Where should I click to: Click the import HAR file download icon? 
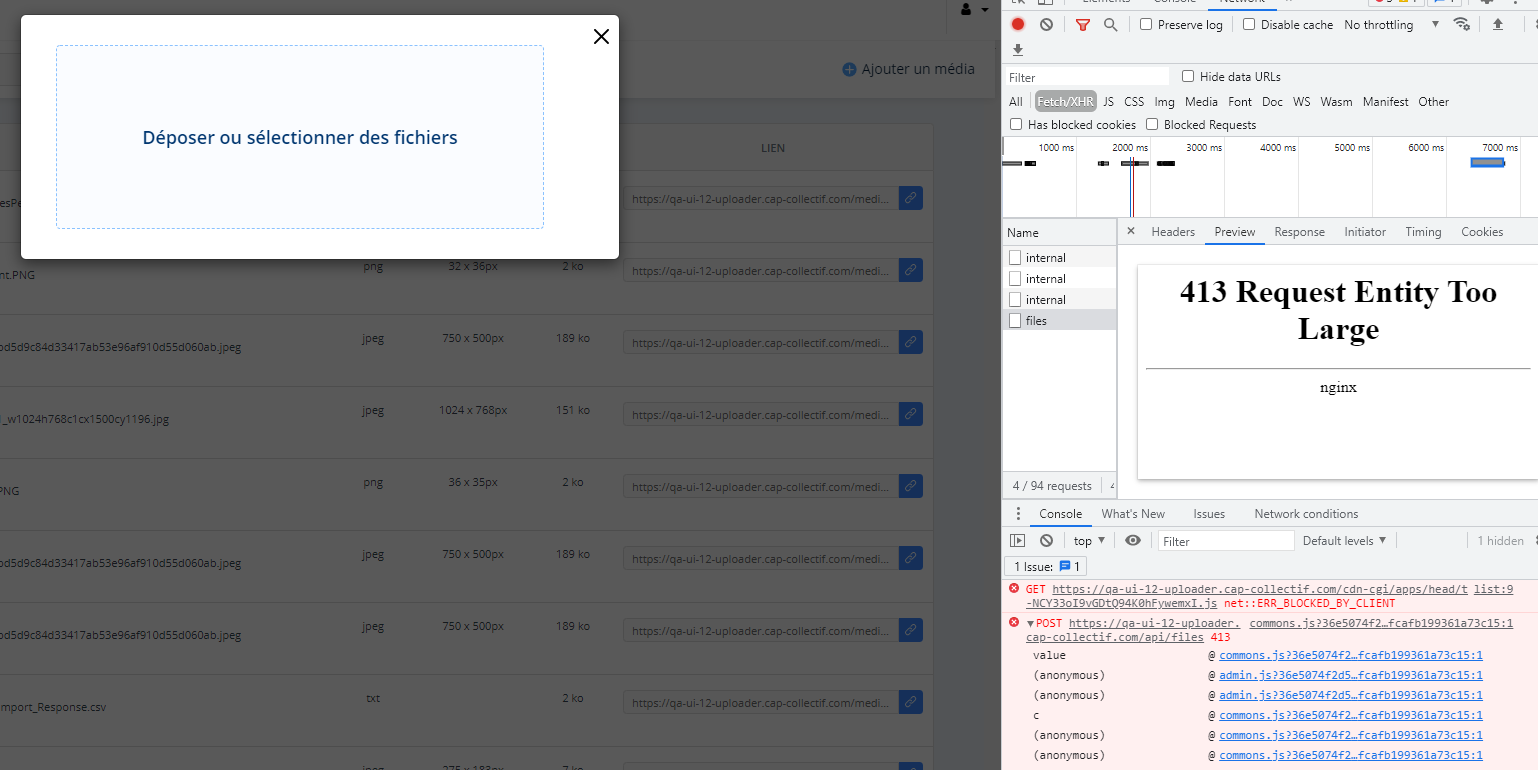[x=1018, y=50]
